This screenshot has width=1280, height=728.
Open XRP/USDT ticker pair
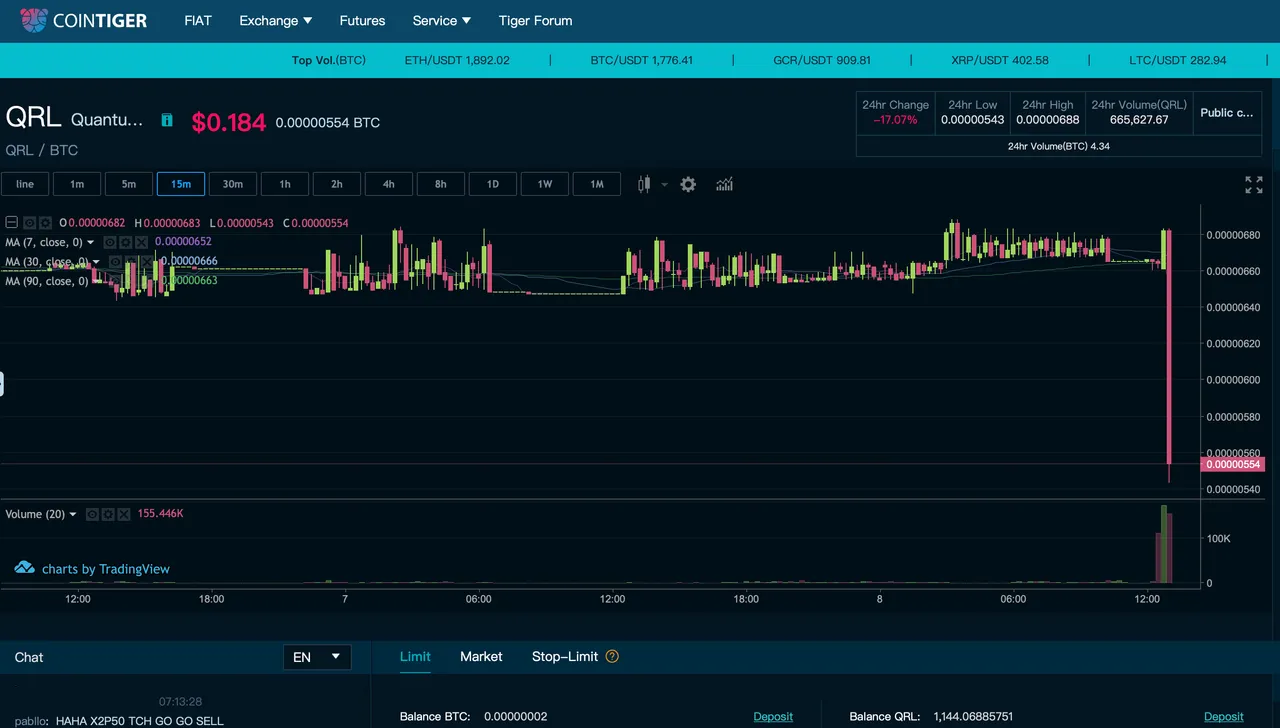(x=1000, y=60)
